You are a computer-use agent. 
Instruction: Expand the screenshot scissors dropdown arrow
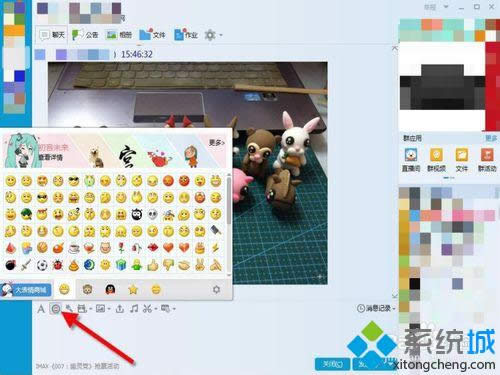point(156,309)
